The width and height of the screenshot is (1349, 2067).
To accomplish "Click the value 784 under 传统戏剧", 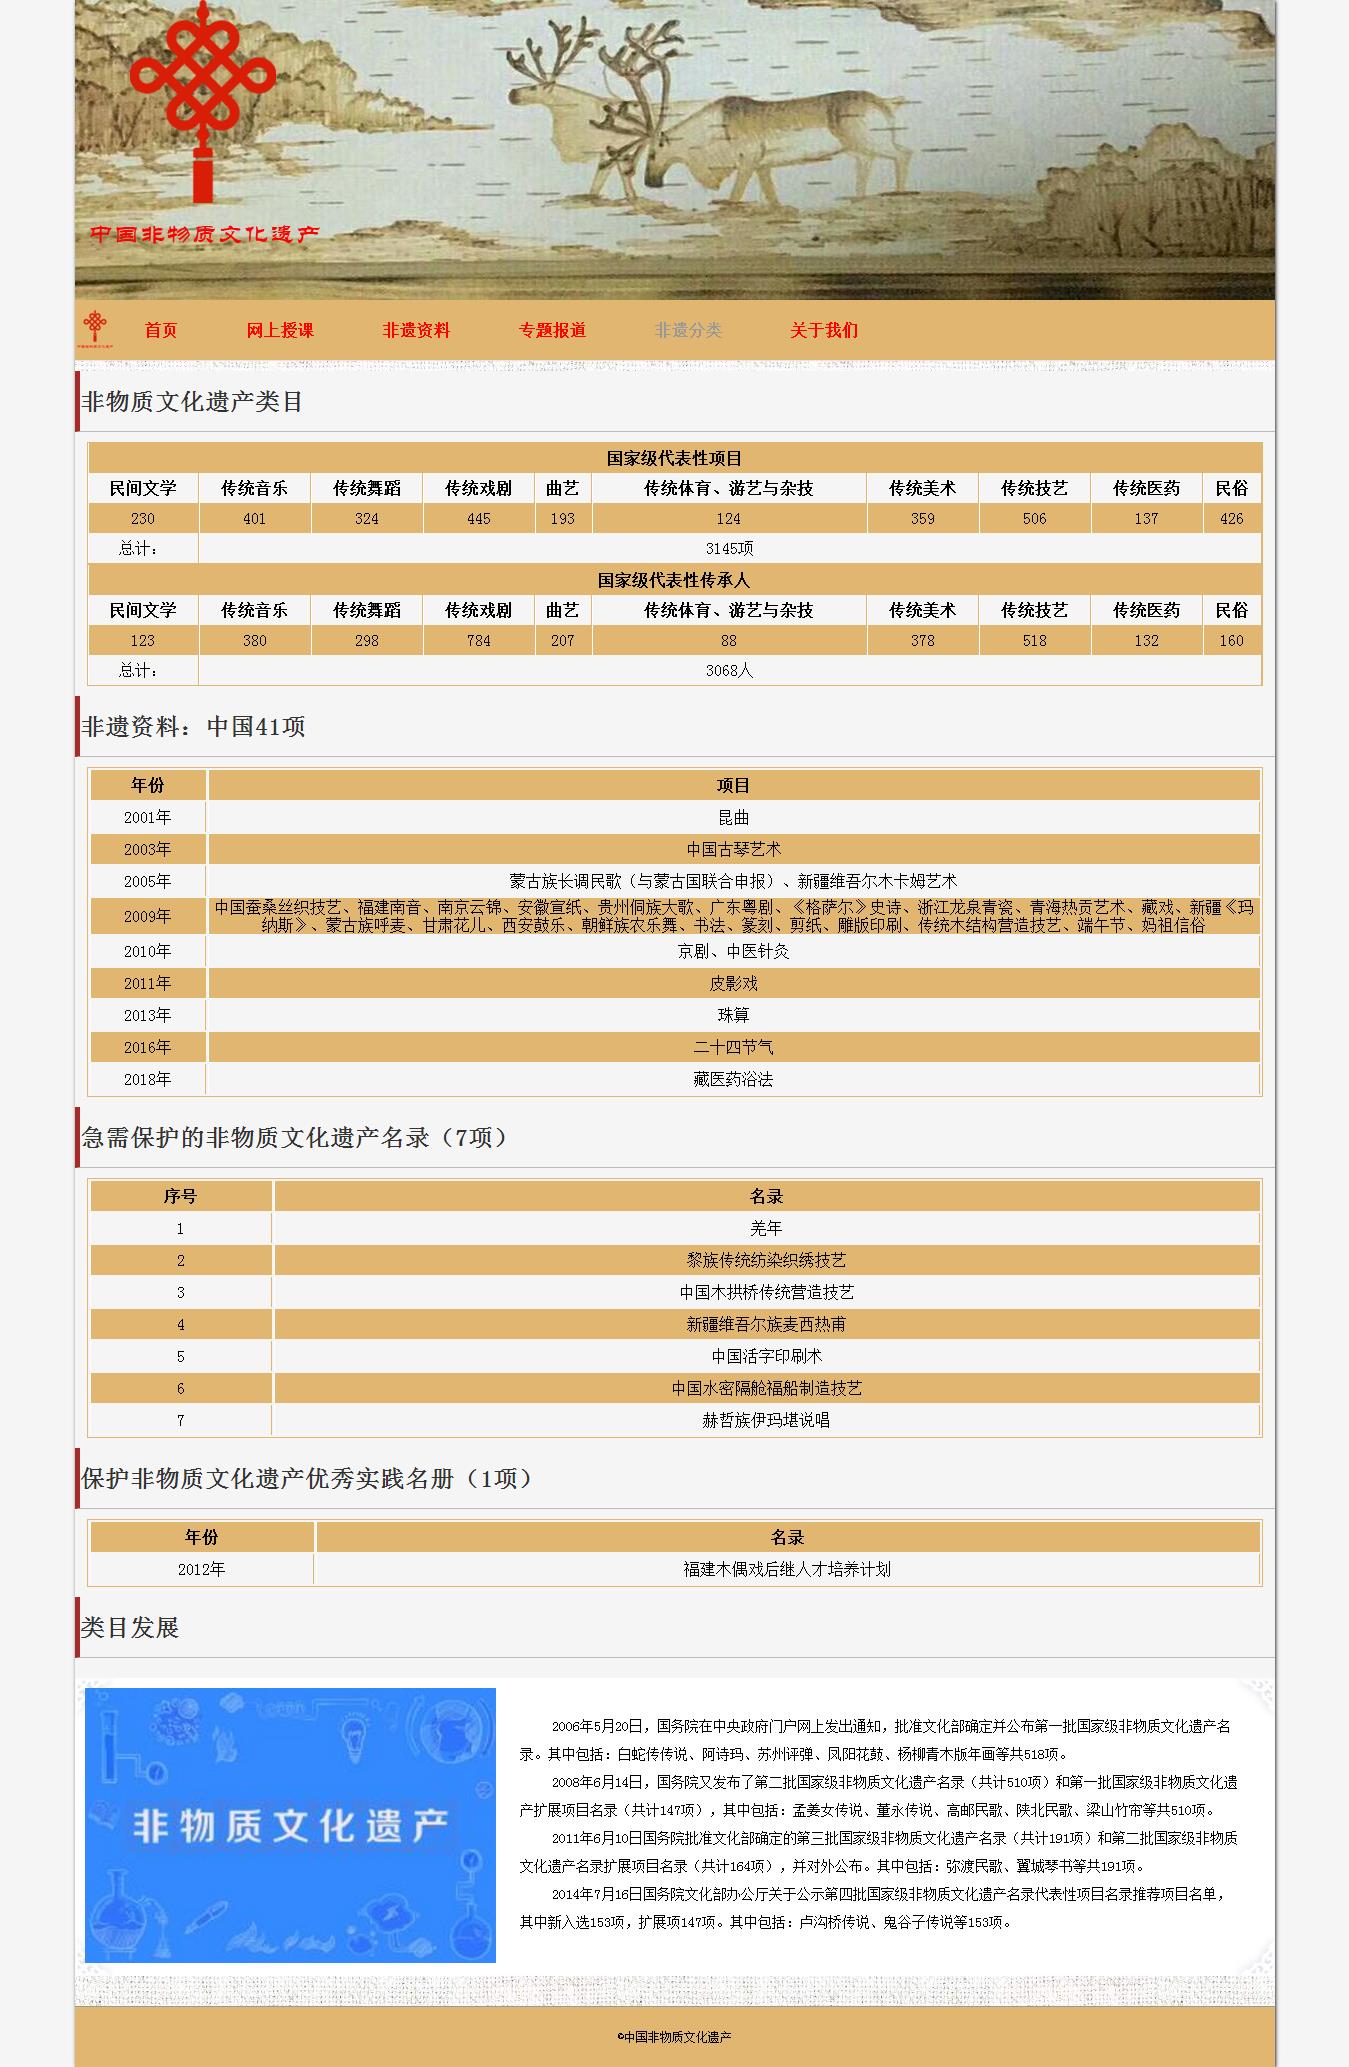I will pyautogui.click(x=479, y=640).
